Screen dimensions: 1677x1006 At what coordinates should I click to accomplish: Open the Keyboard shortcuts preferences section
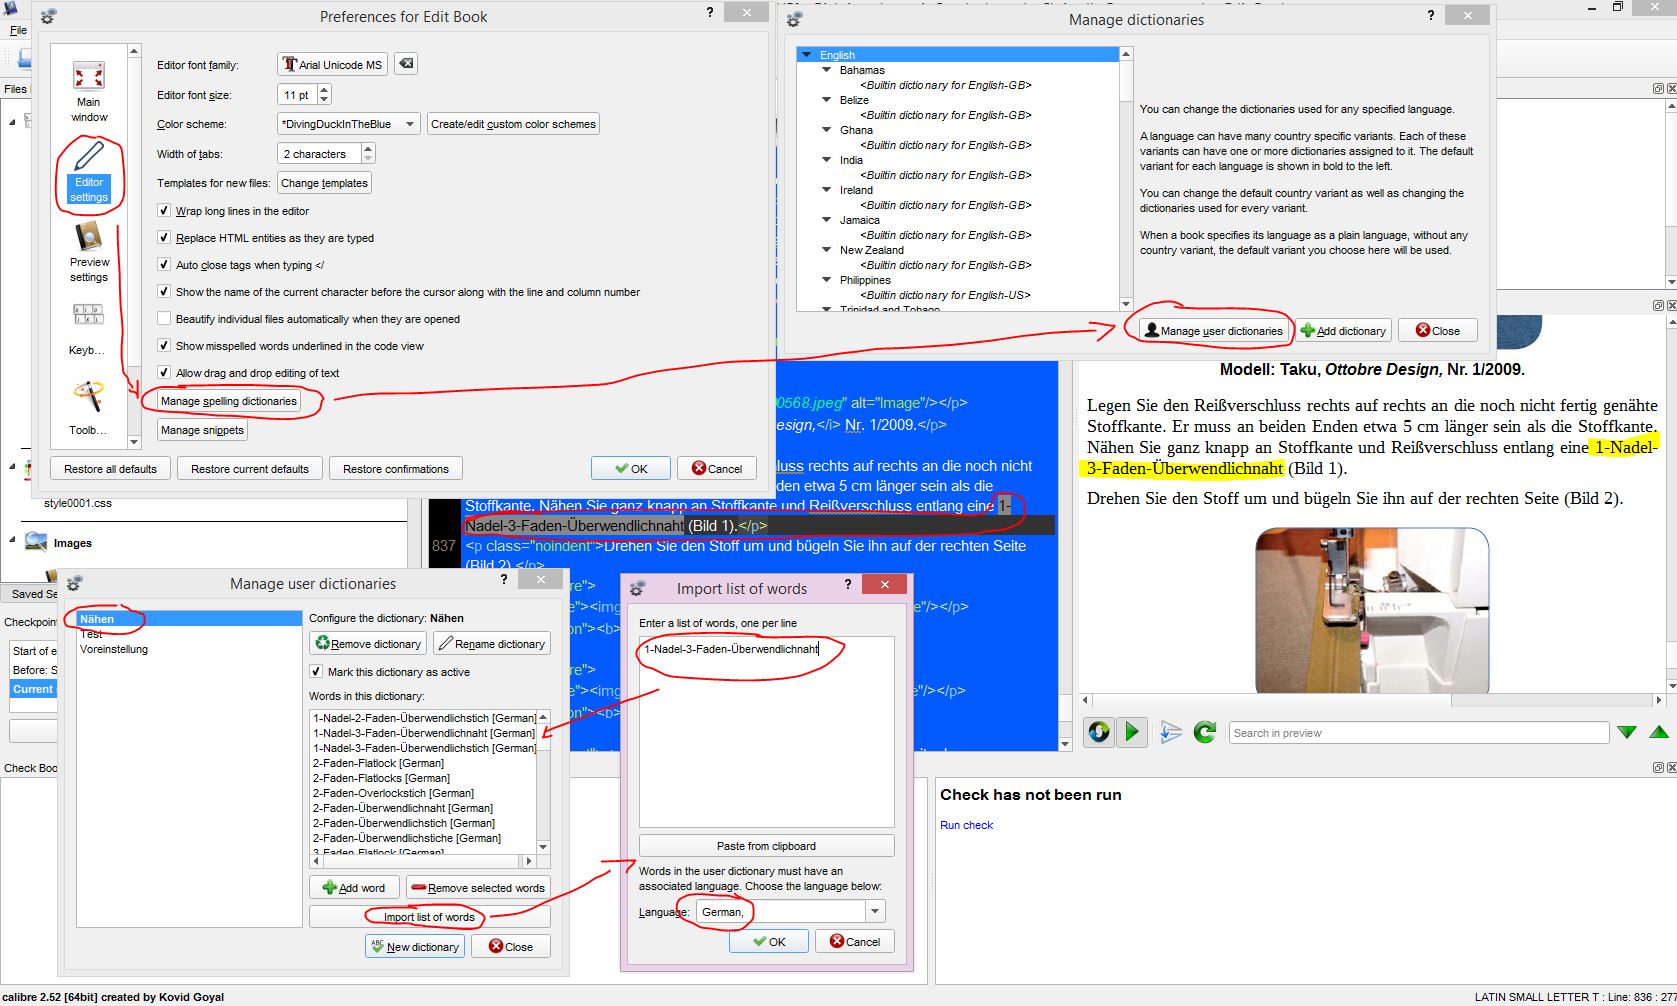[x=89, y=328]
